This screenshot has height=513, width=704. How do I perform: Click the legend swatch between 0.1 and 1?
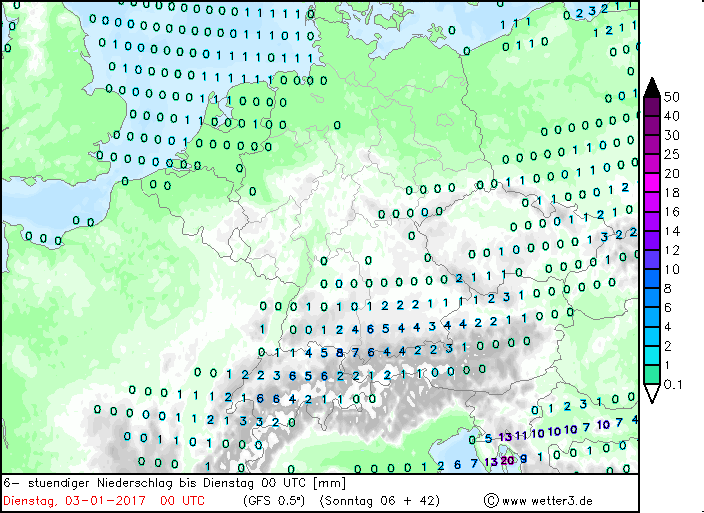[x=652, y=375]
